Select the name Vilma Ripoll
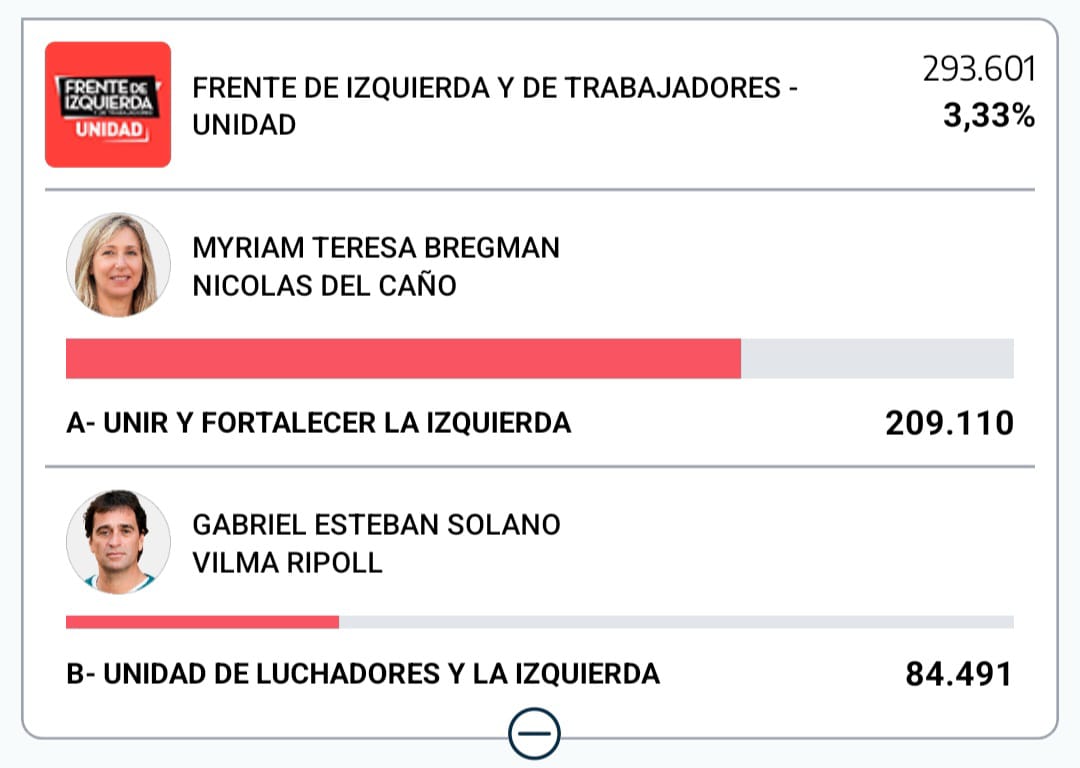The image size is (1080, 768). (287, 562)
